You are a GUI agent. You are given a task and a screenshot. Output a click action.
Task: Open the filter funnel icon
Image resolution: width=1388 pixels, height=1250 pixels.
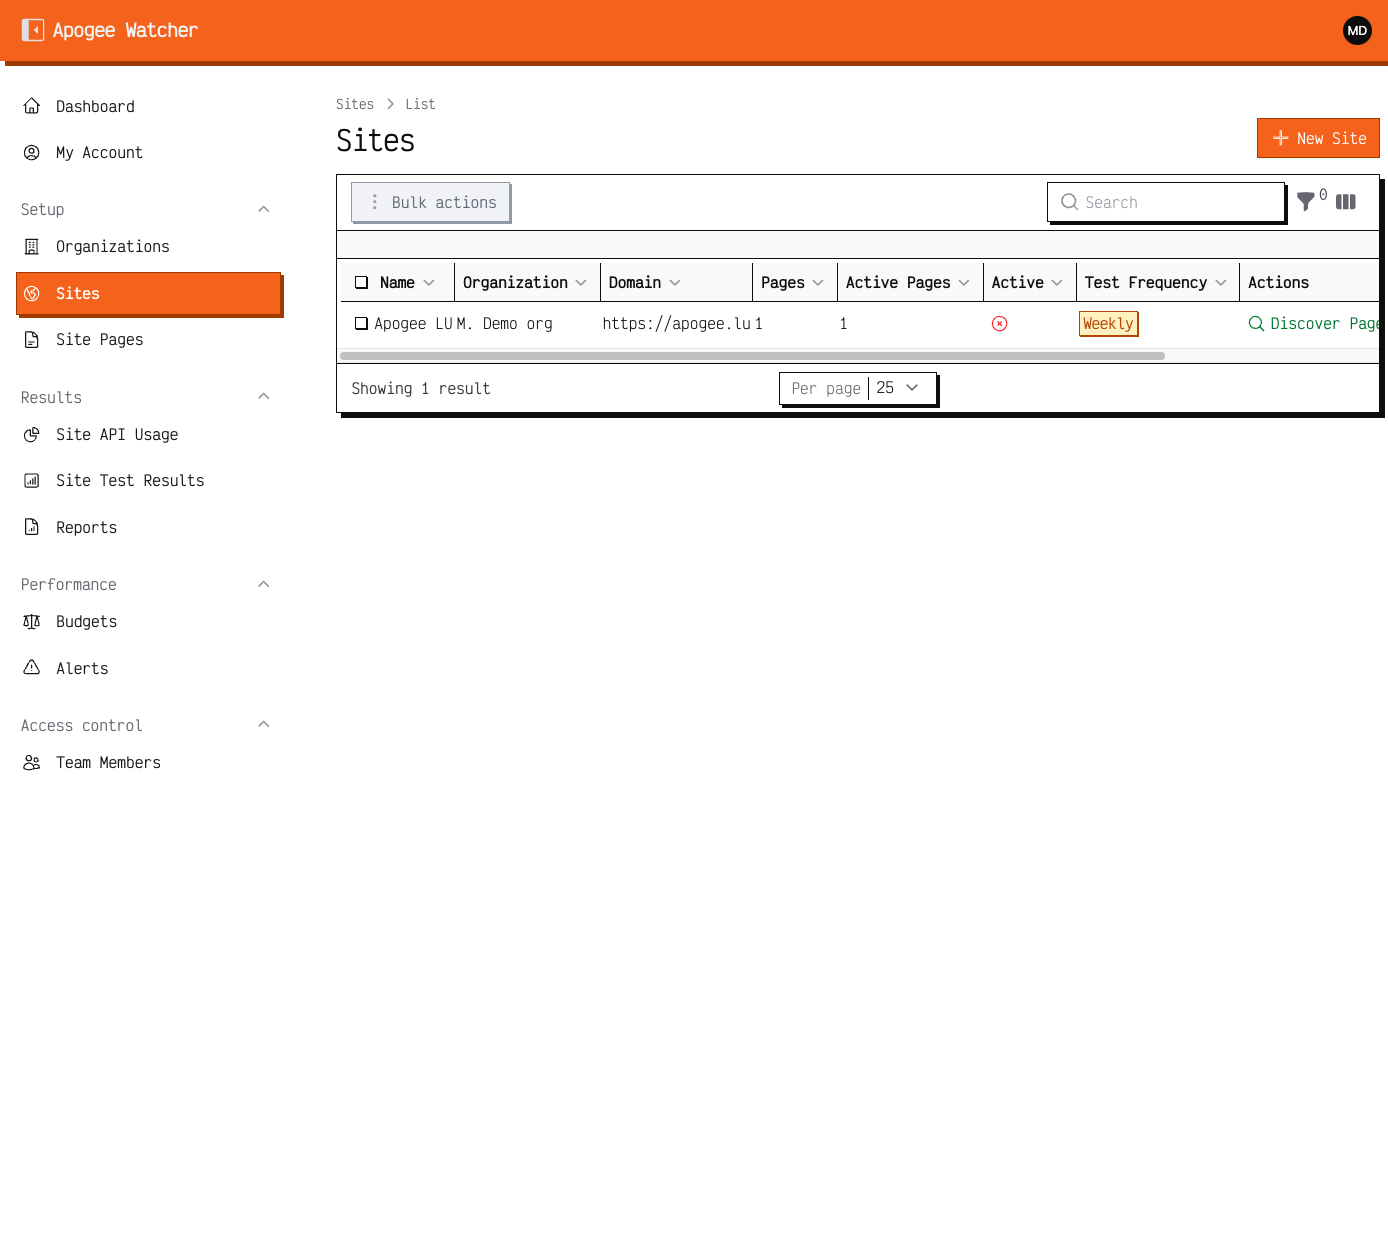(x=1305, y=202)
